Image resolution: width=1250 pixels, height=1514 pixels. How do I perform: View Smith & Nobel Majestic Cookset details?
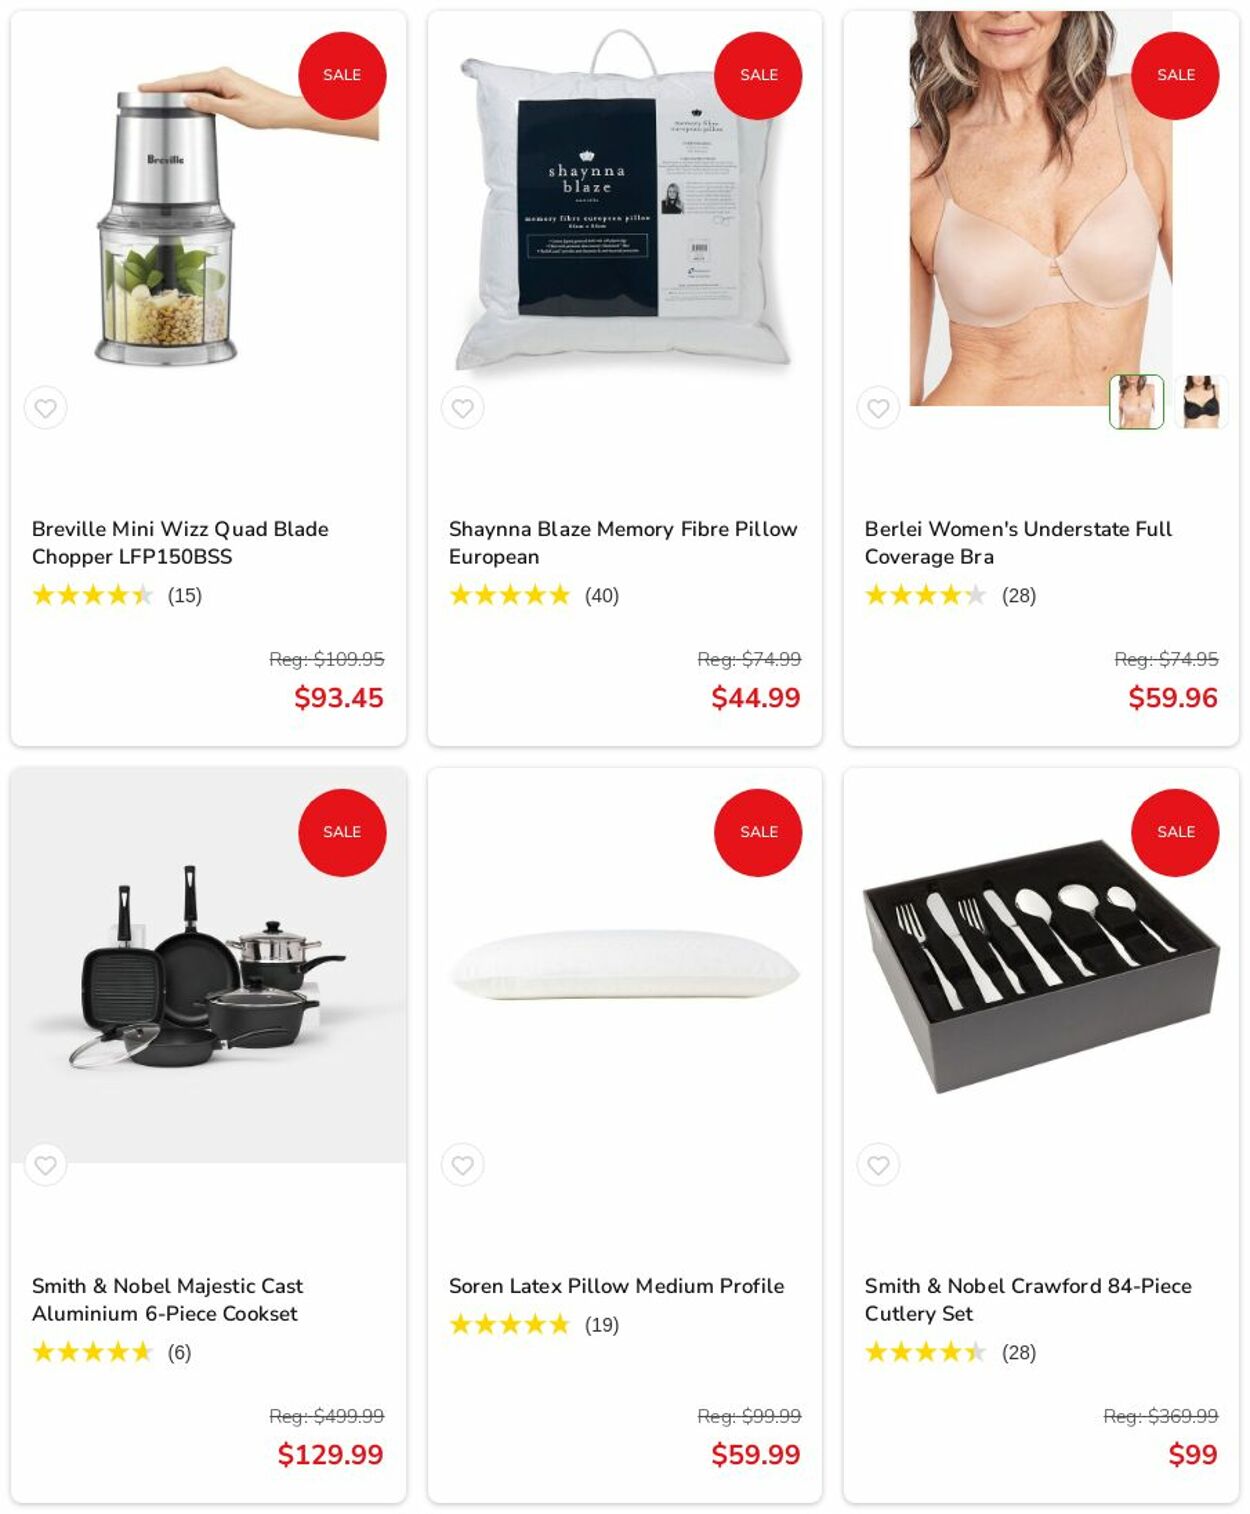167,1300
